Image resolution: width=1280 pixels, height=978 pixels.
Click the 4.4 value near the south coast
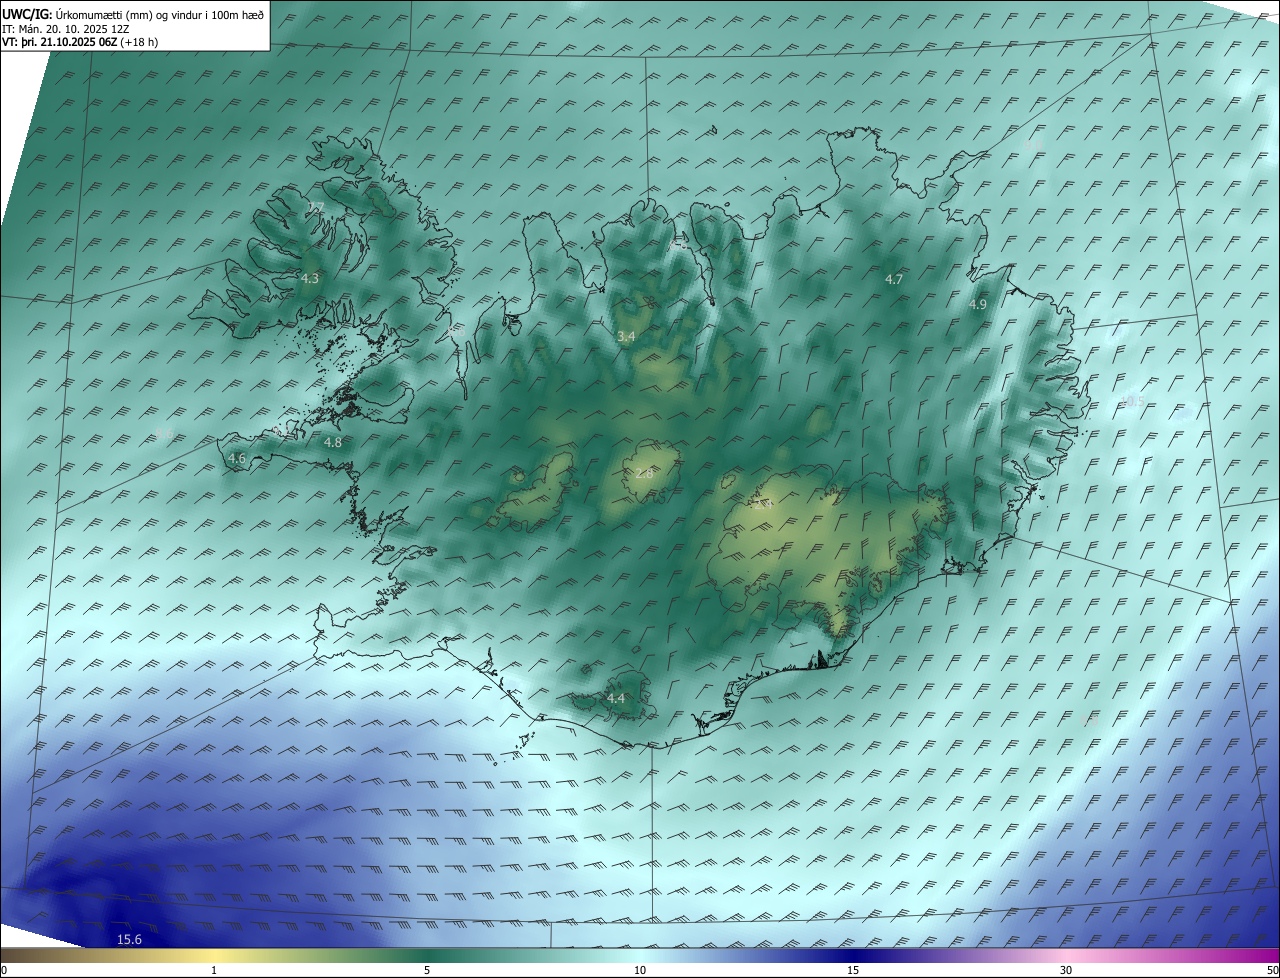click(616, 698)
